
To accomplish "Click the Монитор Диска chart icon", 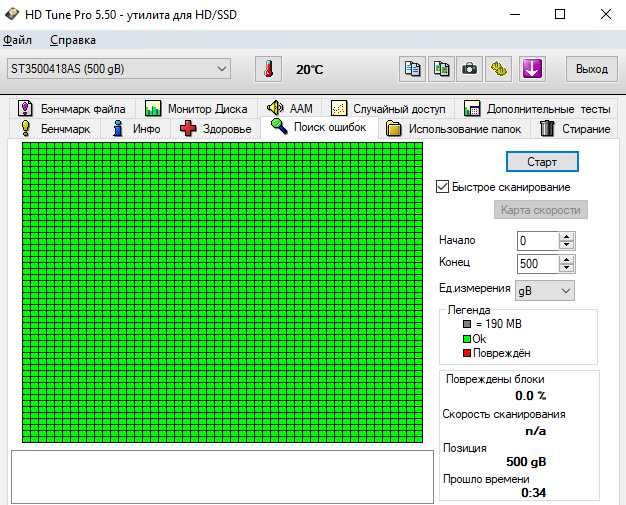I will click(x=153, y=108).
